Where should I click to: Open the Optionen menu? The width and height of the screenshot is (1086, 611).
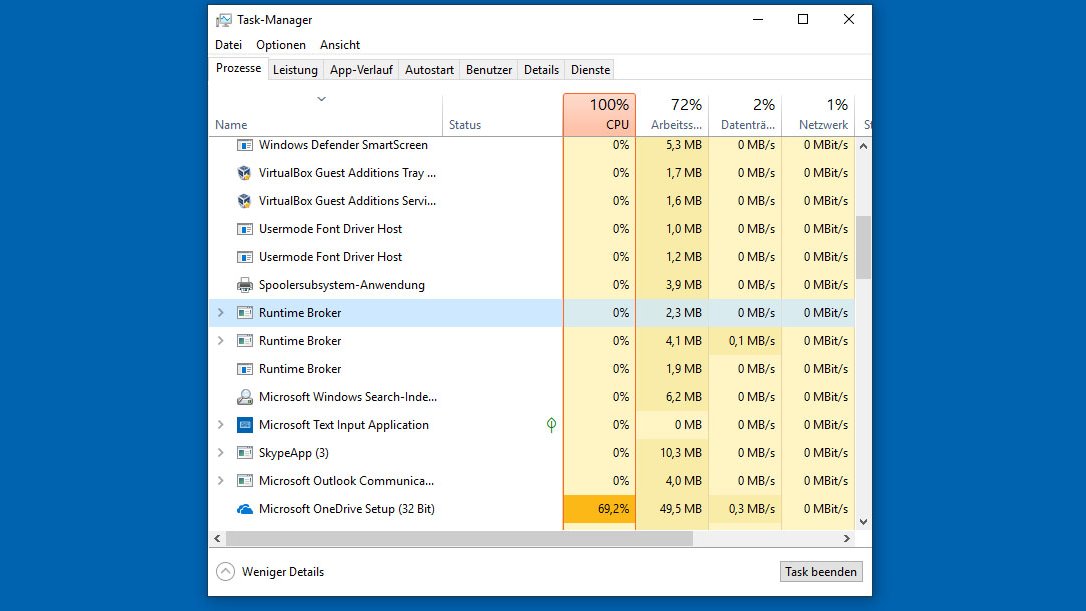point(280,44)
